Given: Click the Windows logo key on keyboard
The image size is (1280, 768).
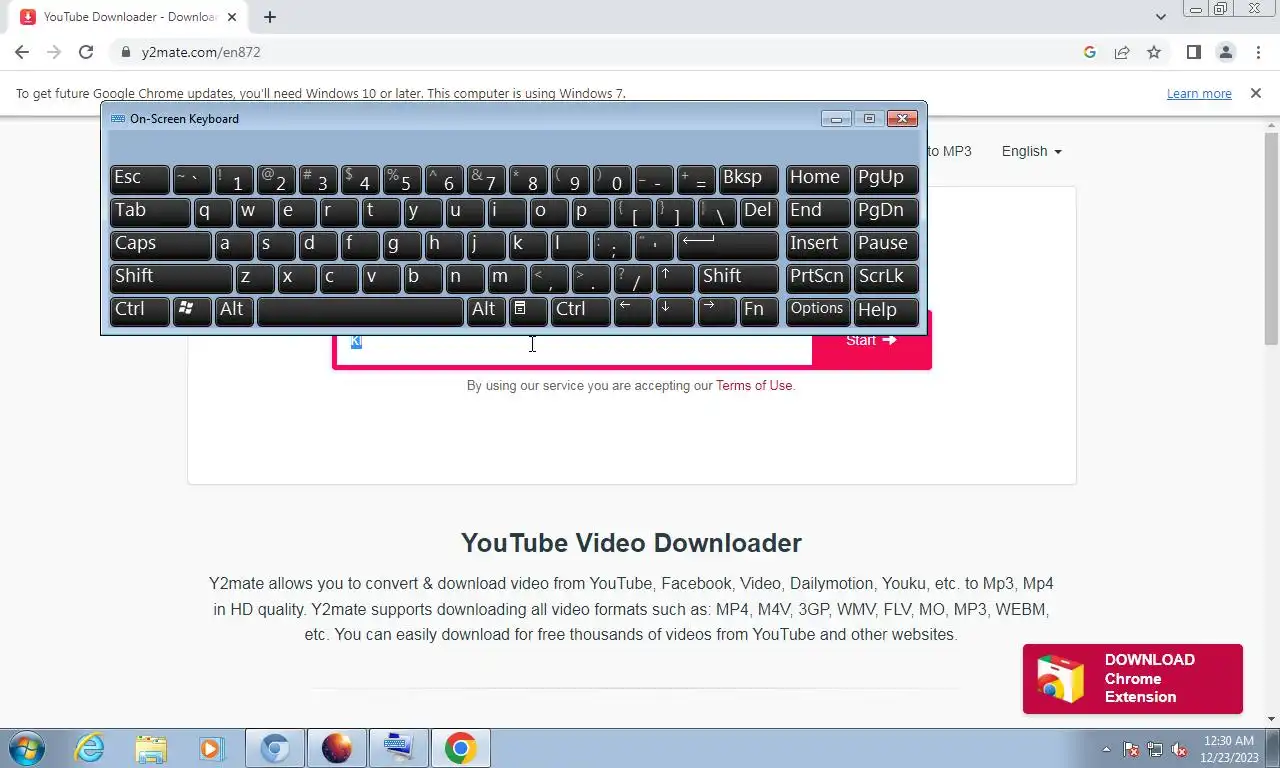Looking at the screenshot, I should coord(192,311).
